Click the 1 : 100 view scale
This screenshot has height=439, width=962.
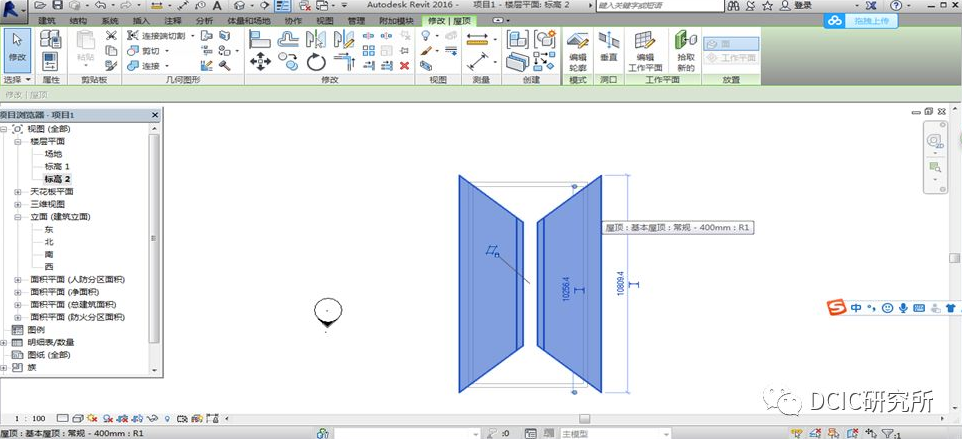[x=30, y=419]
